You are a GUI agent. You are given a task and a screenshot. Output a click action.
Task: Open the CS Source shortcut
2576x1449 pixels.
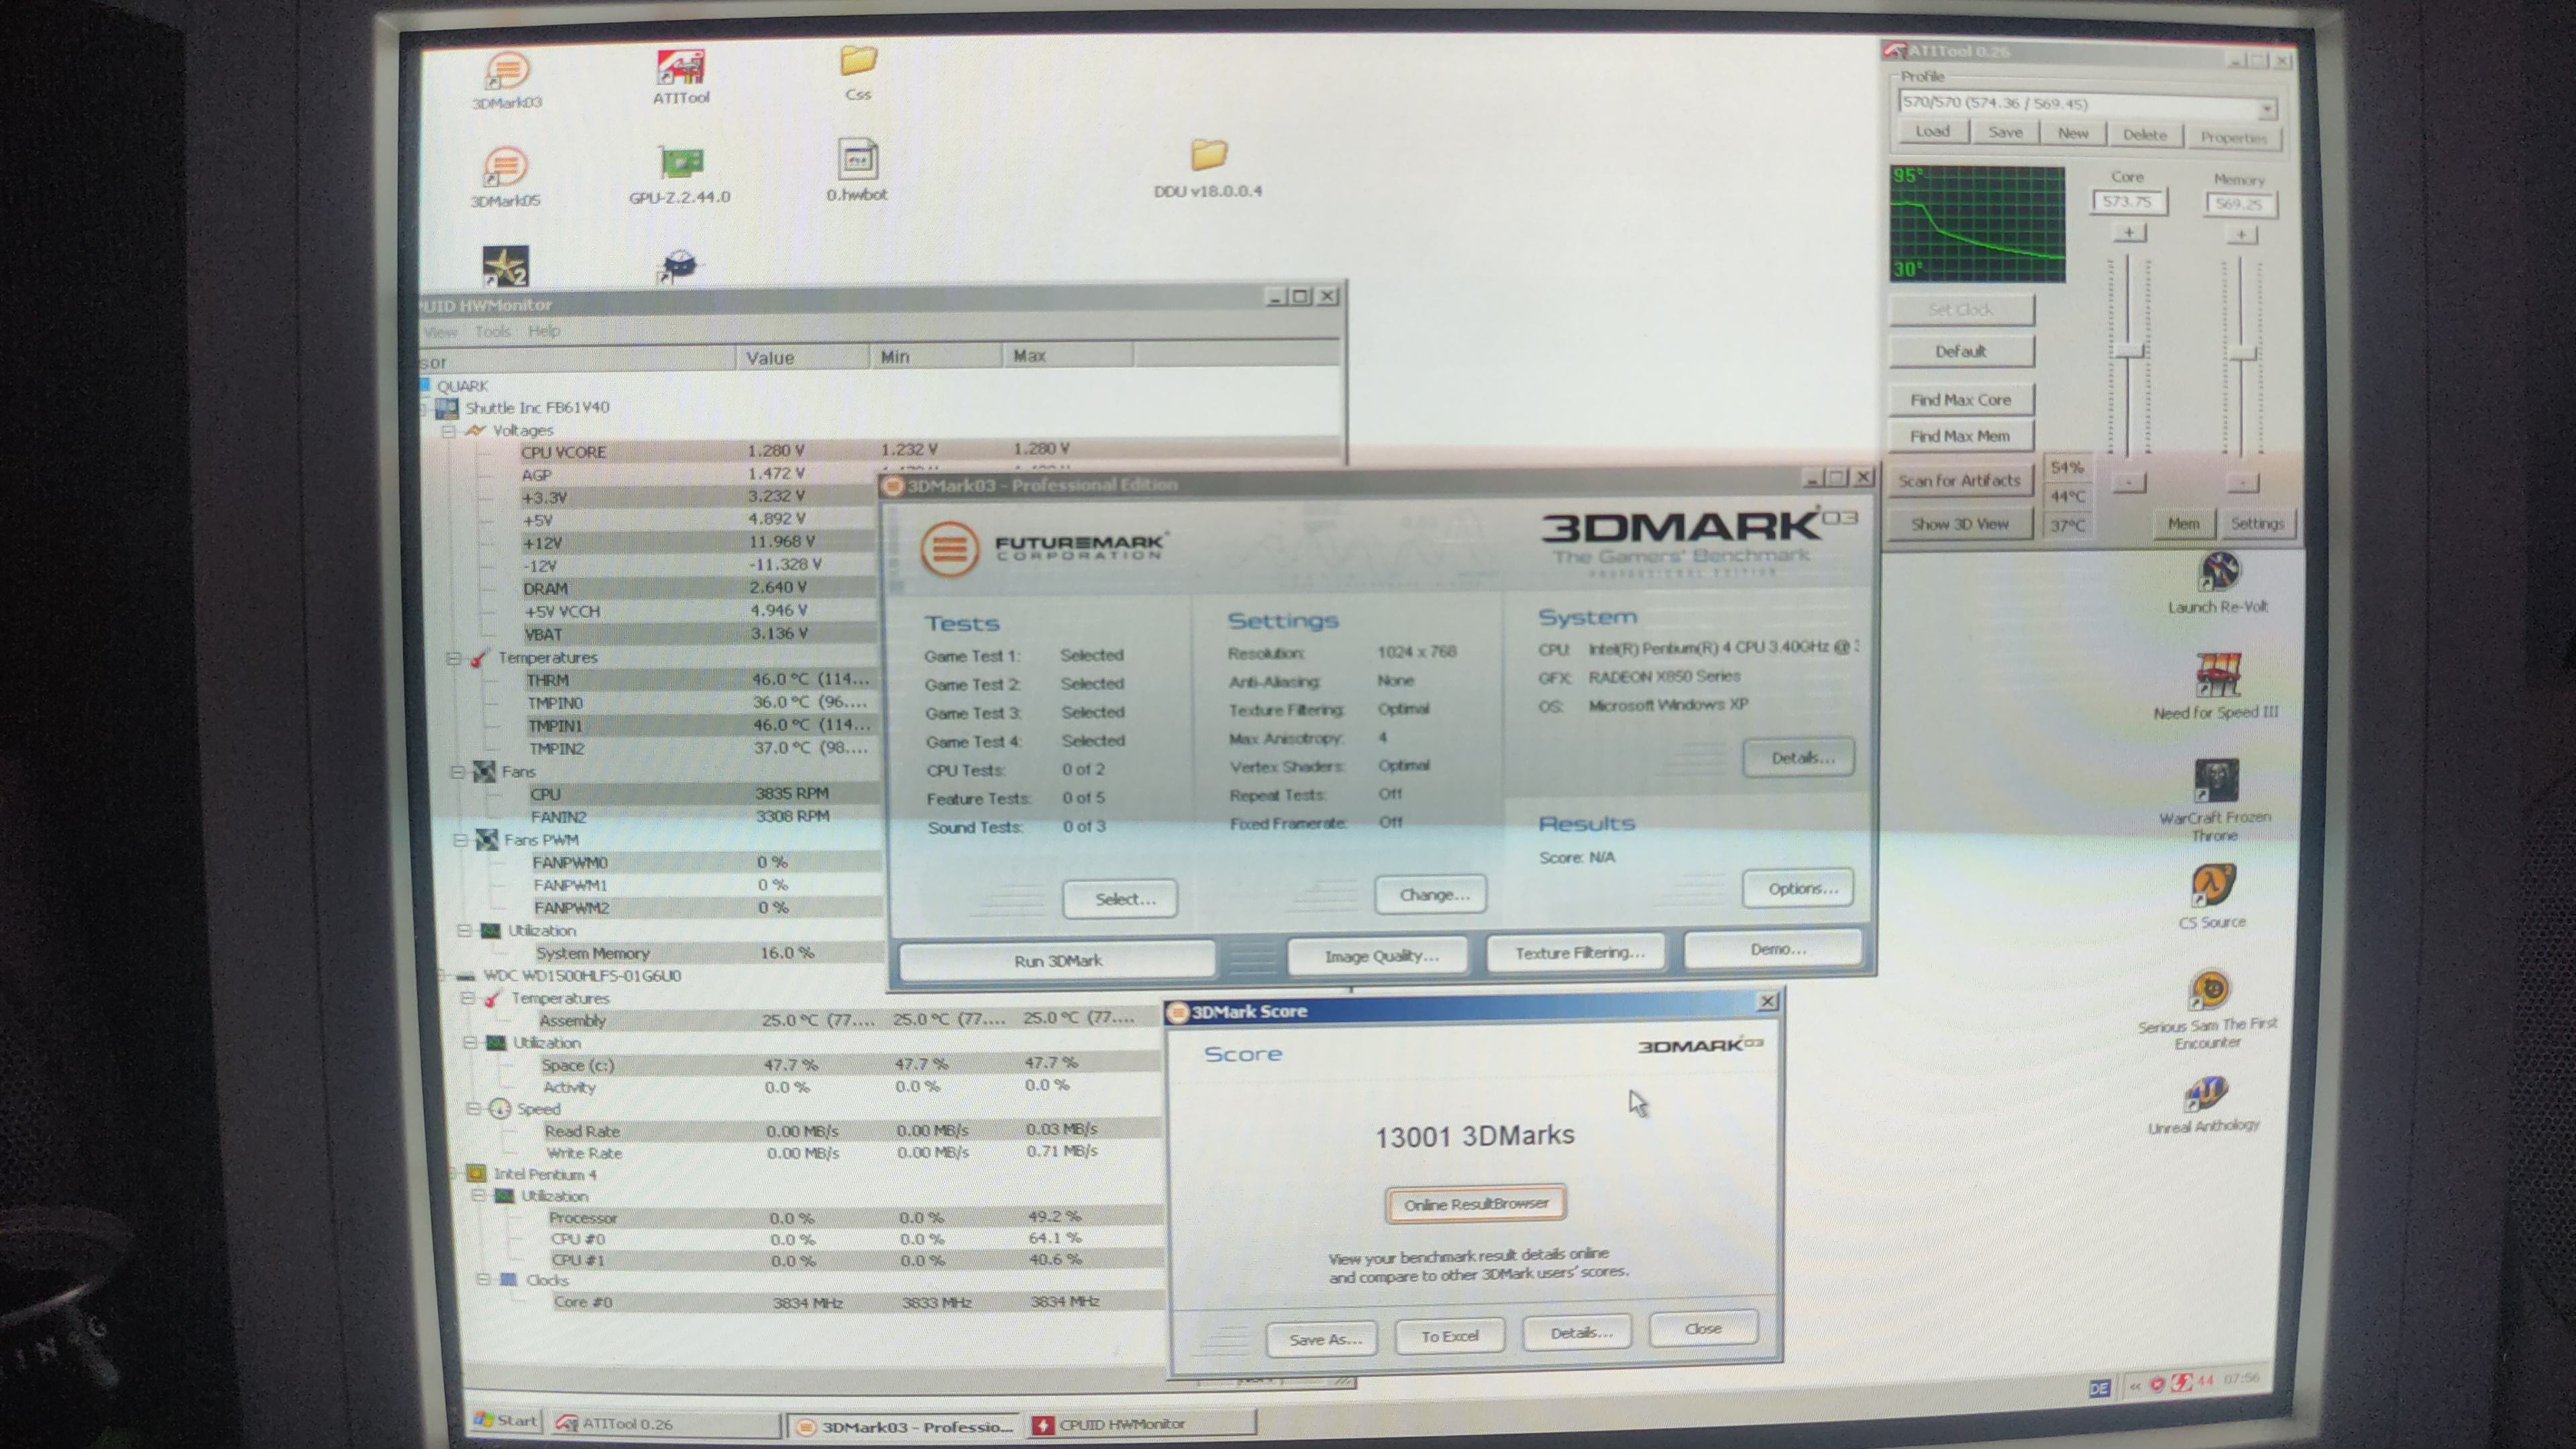click(x=2212, y=897)
